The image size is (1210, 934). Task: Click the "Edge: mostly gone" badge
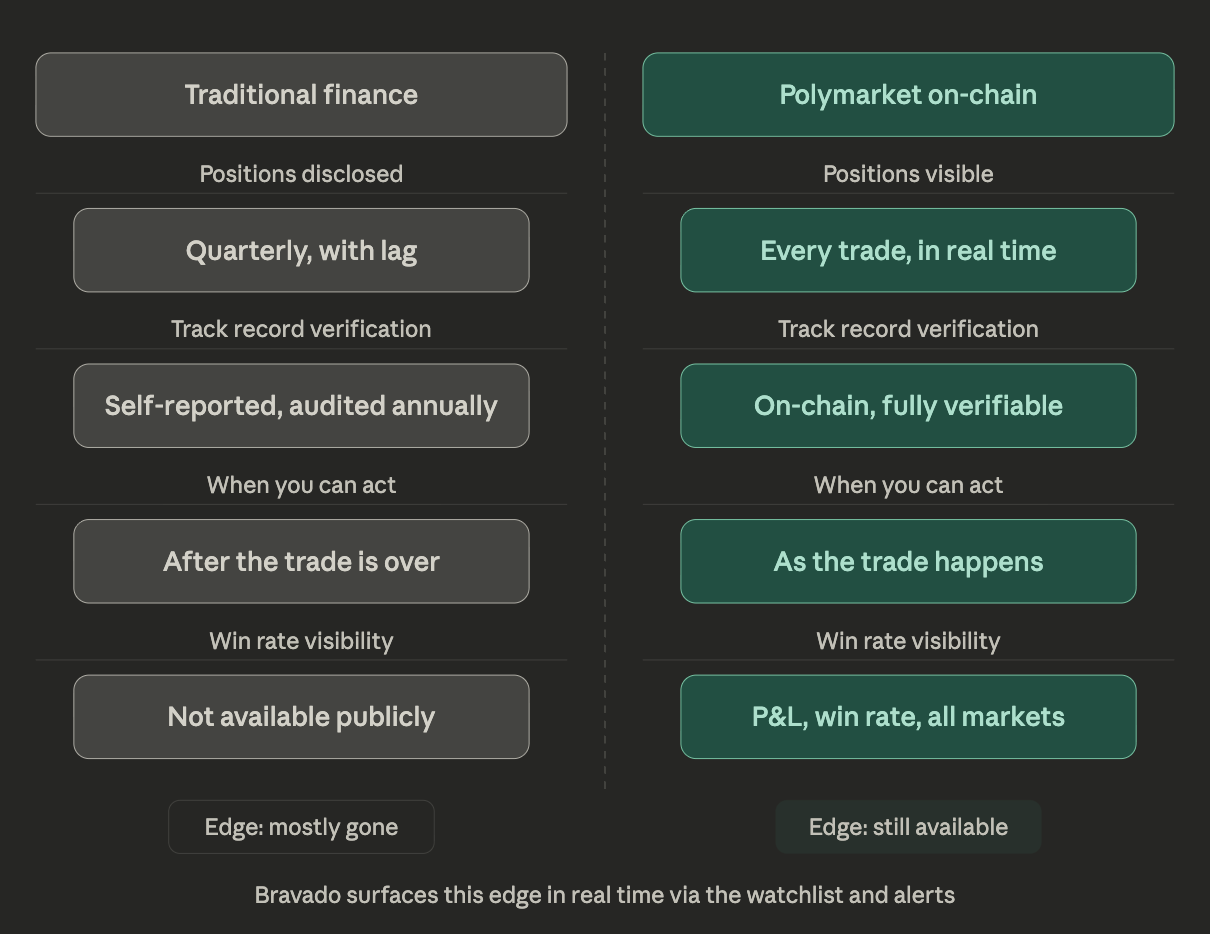(301, 827)
